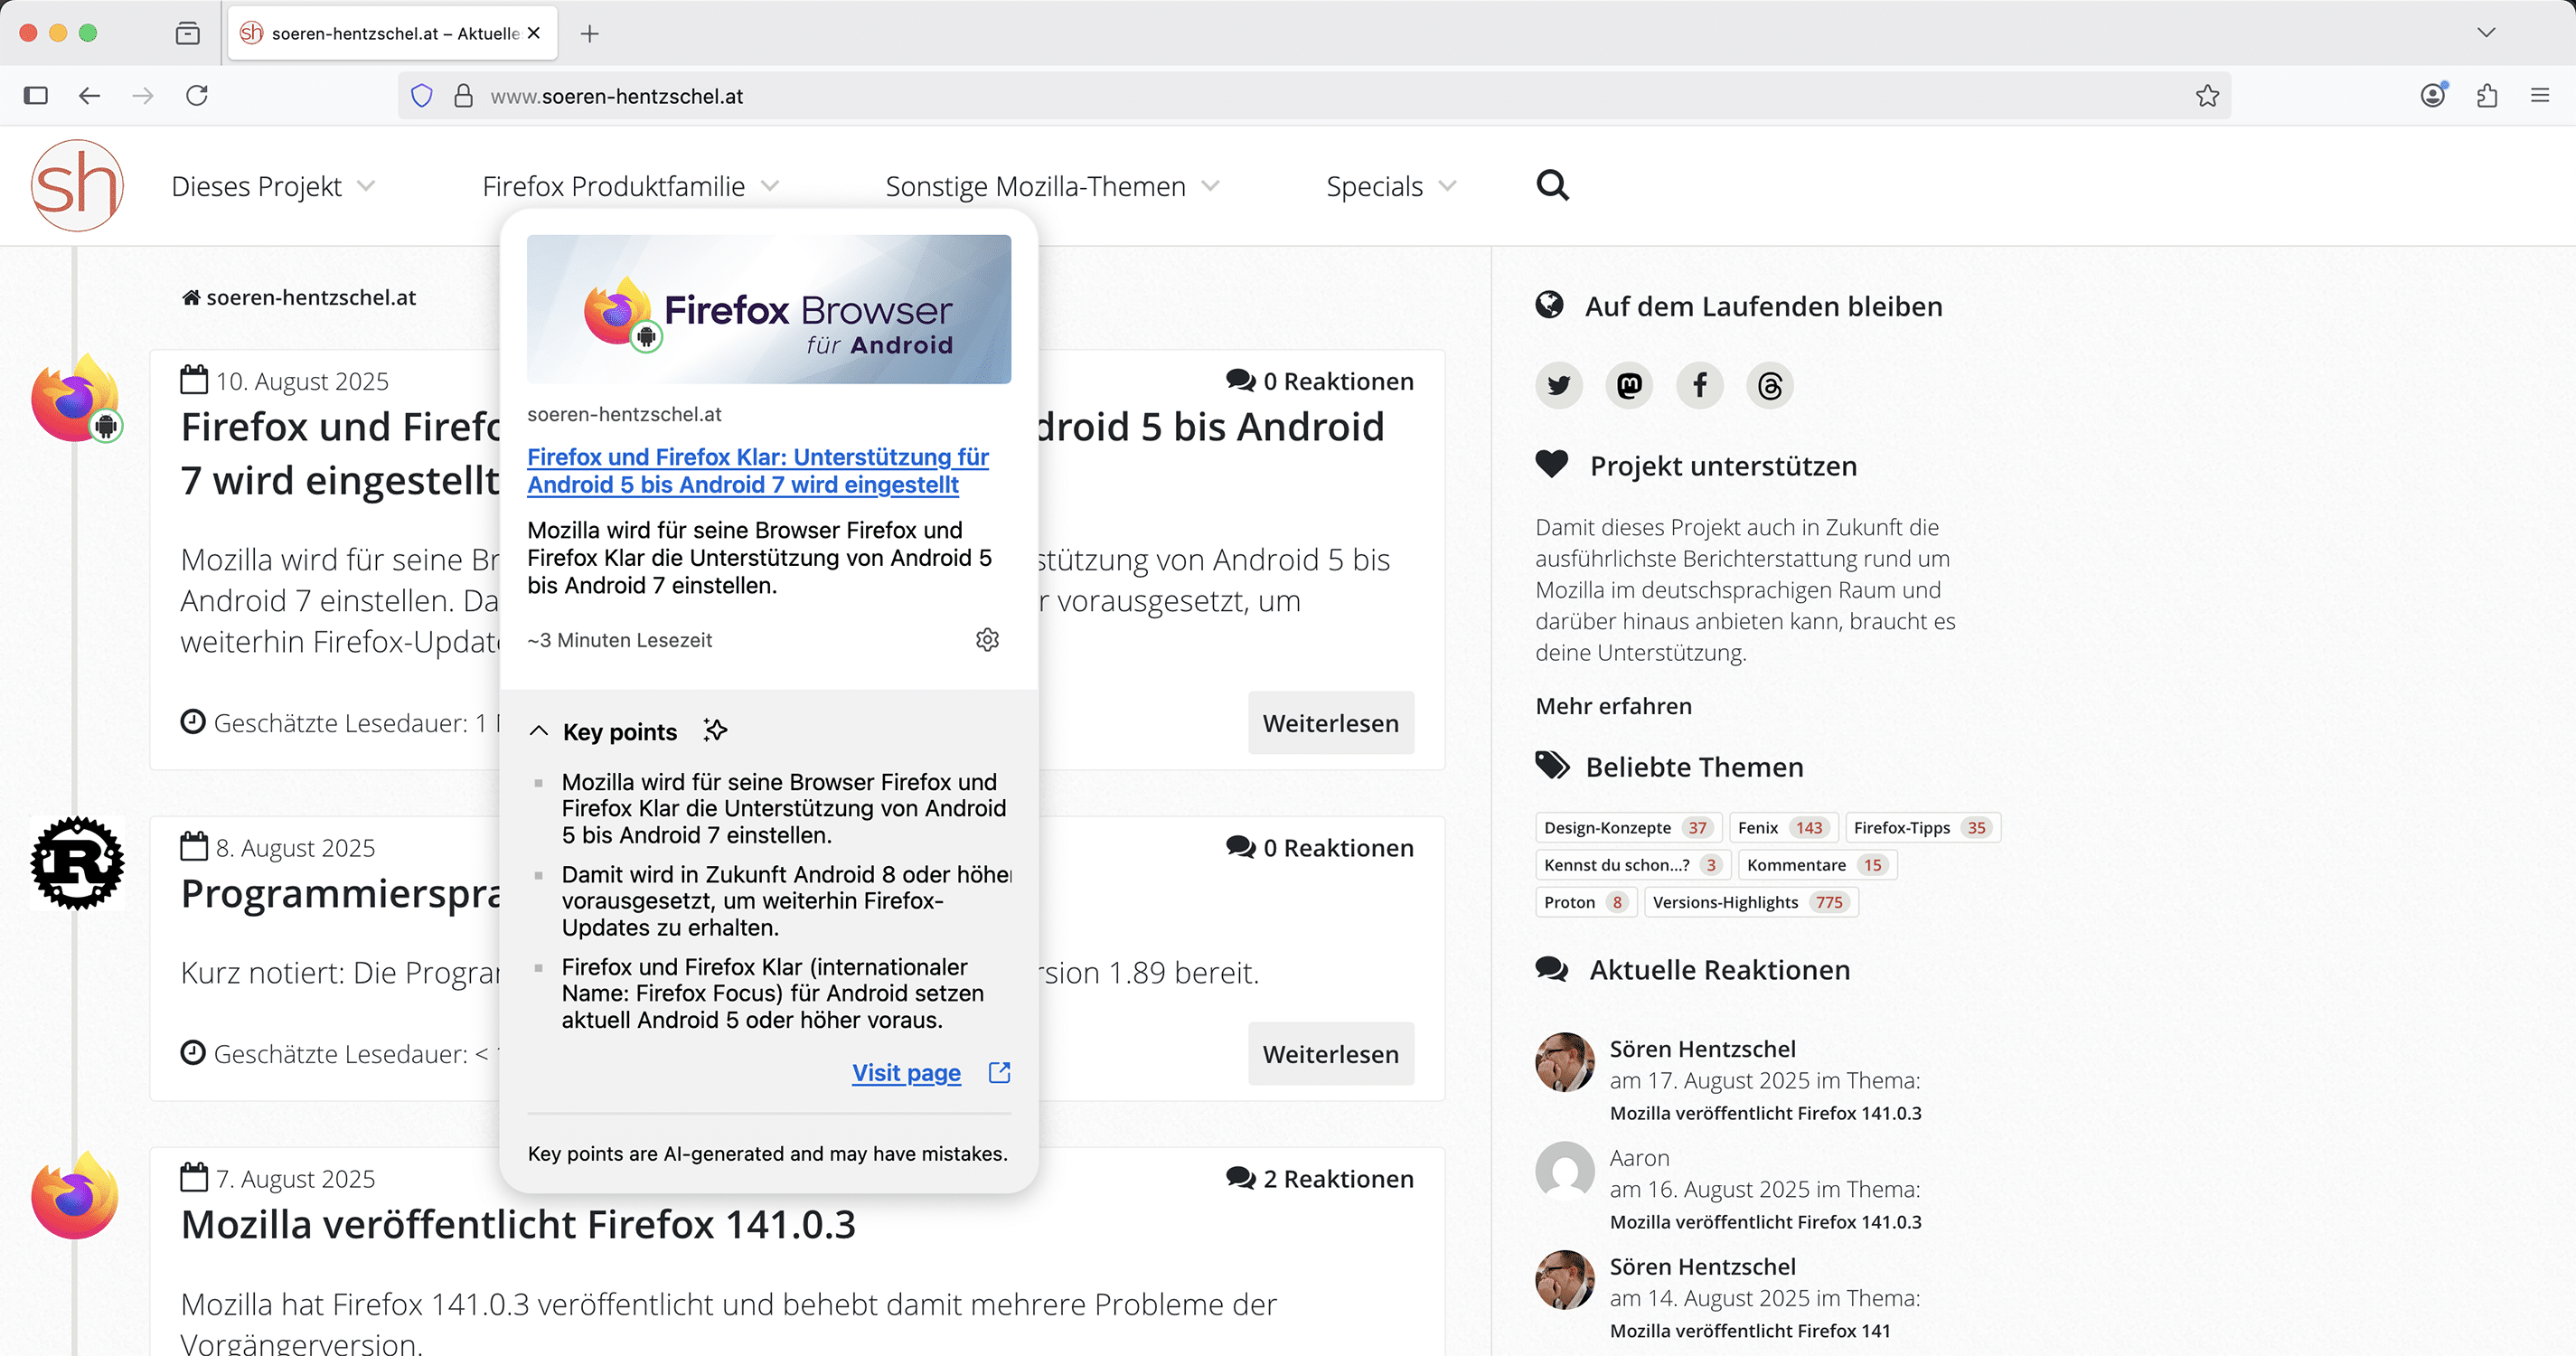Viewport: 2576px width, 1356px height.
Task: Expand the Firefox Produktfamilie menu
Action: coord(630,186)
